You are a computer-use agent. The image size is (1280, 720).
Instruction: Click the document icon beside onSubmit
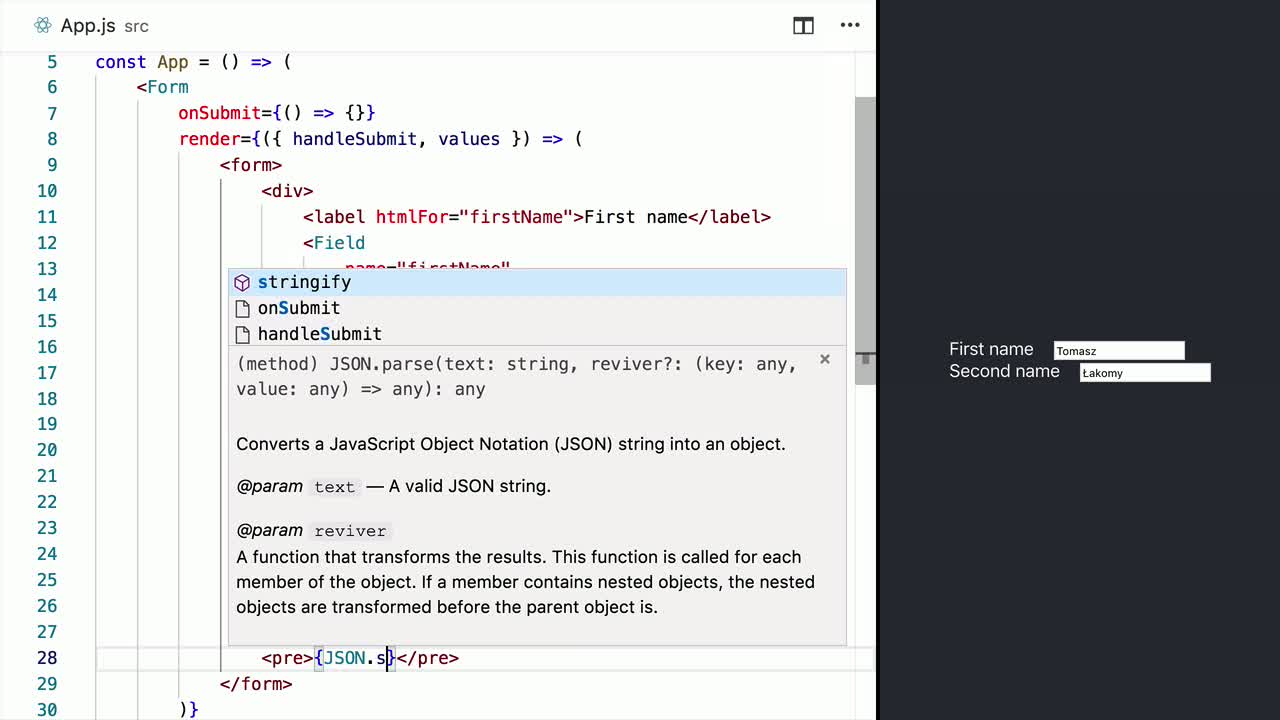click(x=242, y=308)
